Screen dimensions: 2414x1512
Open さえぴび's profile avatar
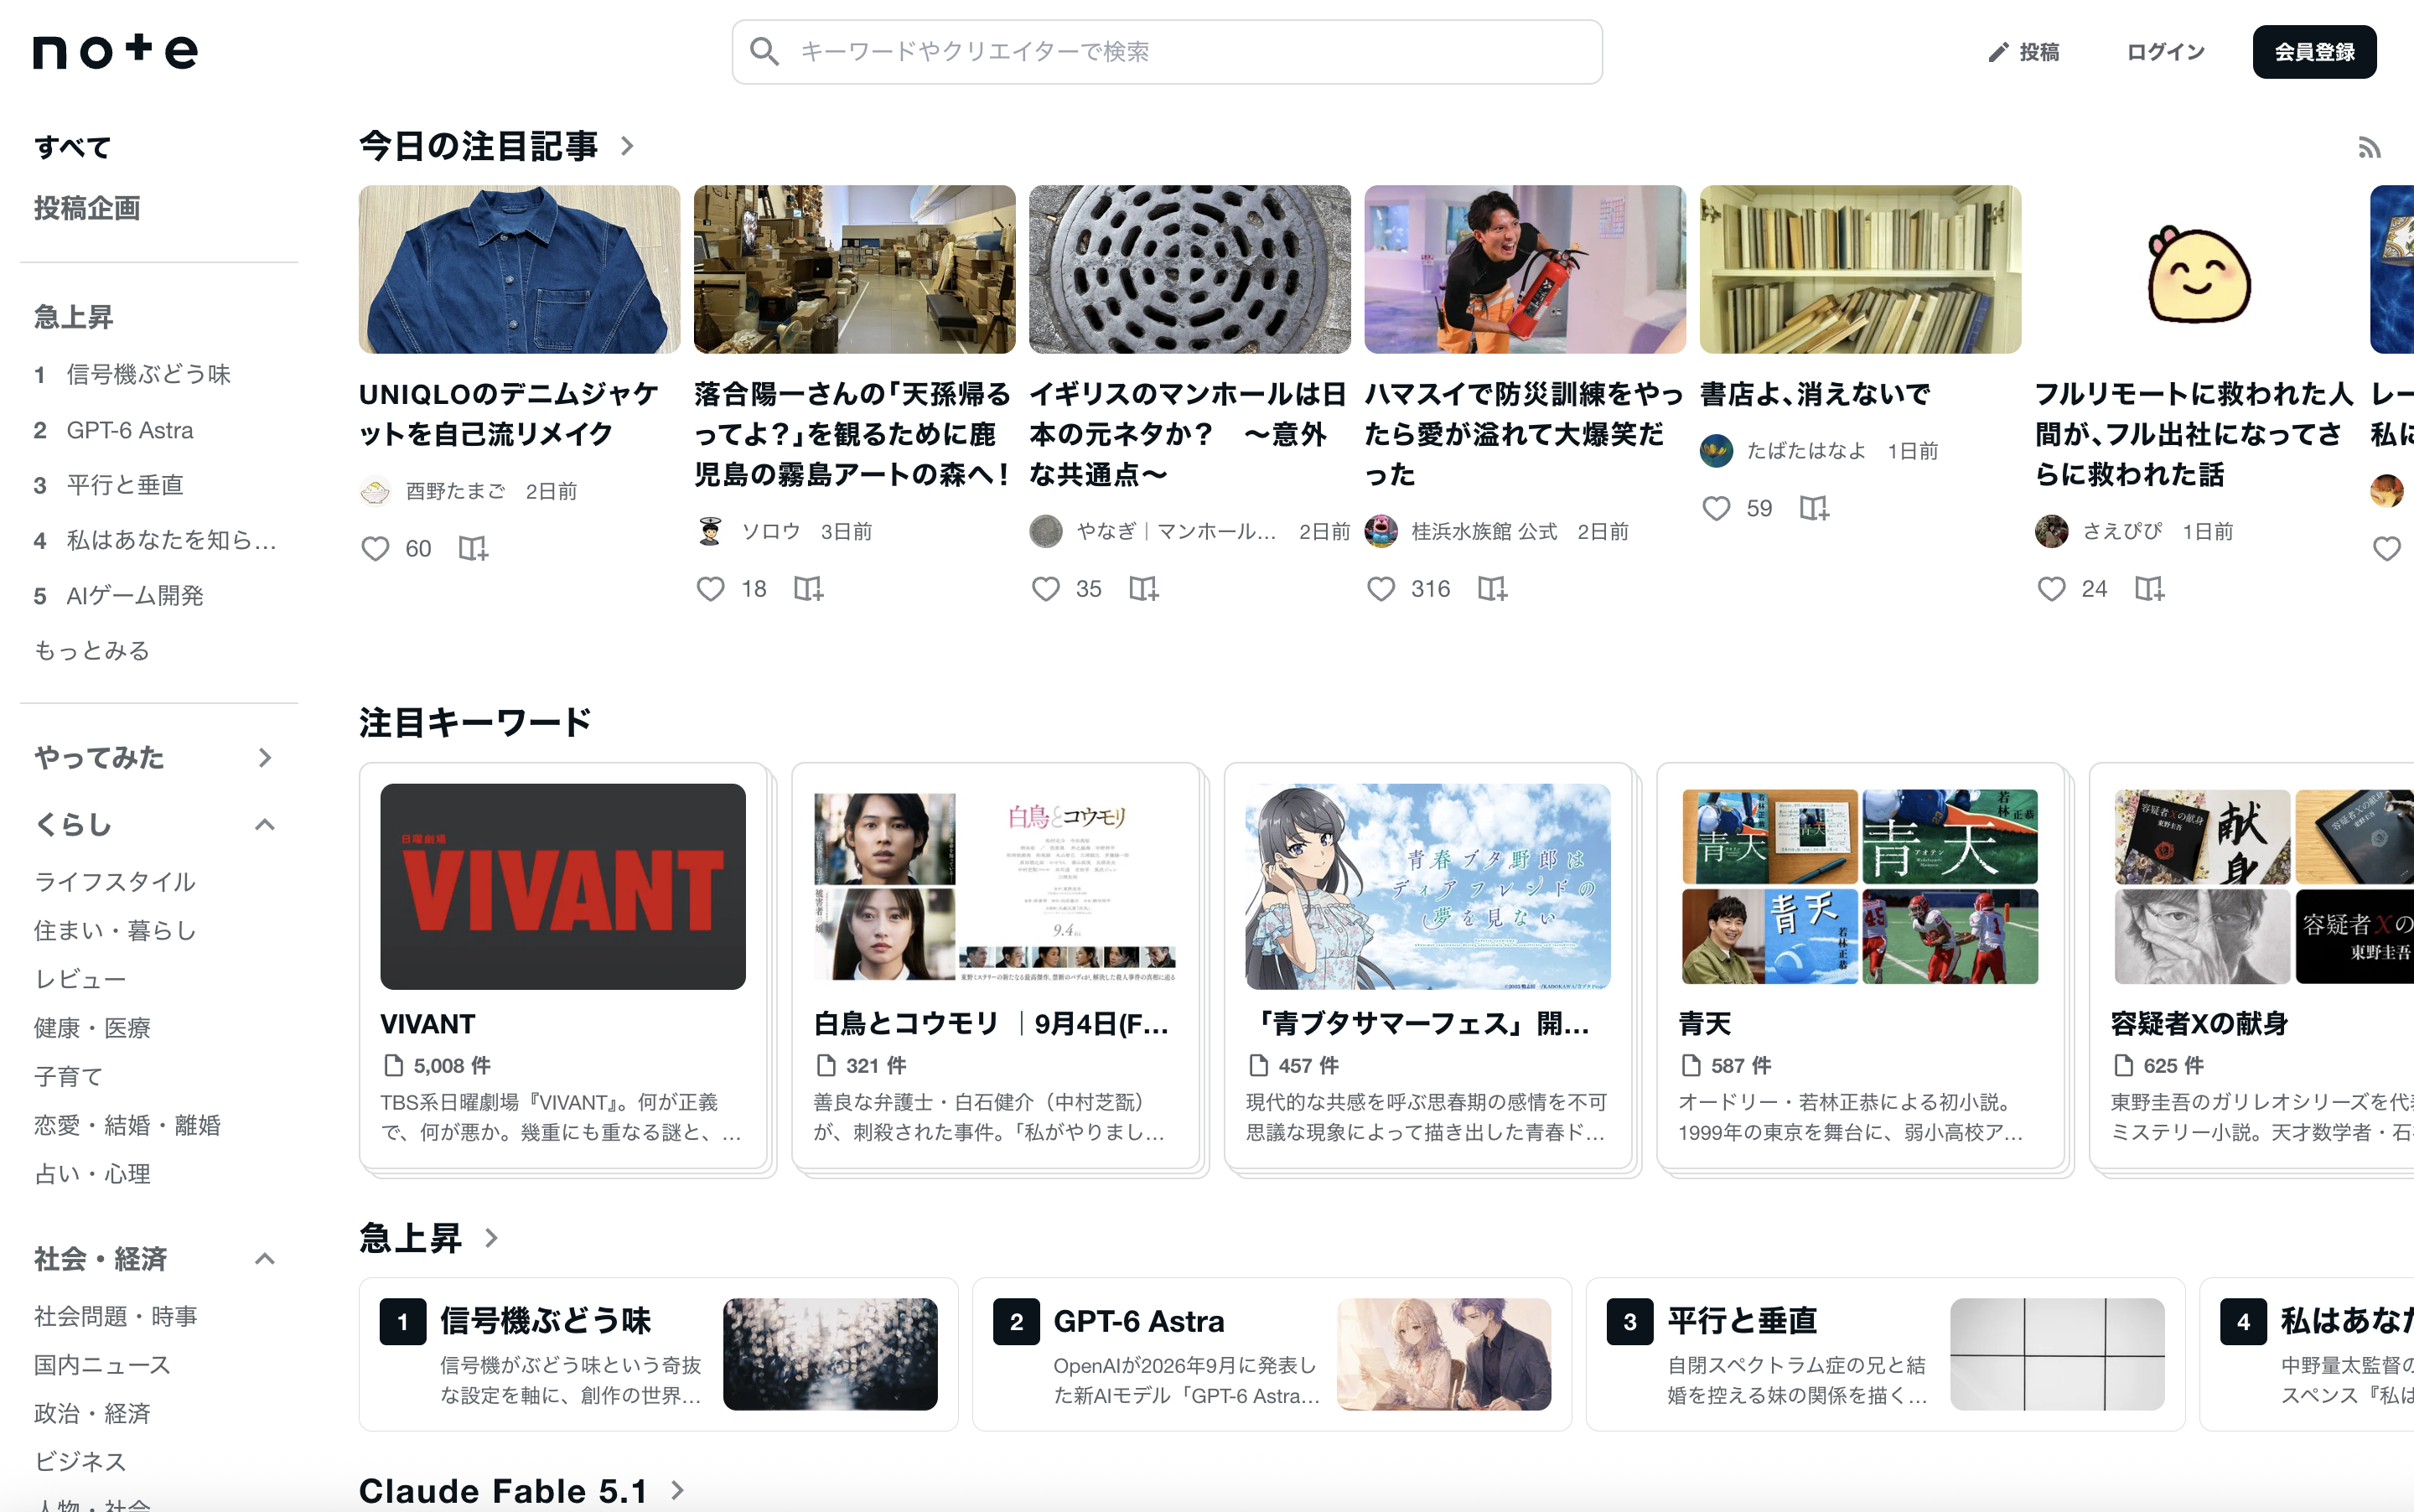click(2051, 531)
